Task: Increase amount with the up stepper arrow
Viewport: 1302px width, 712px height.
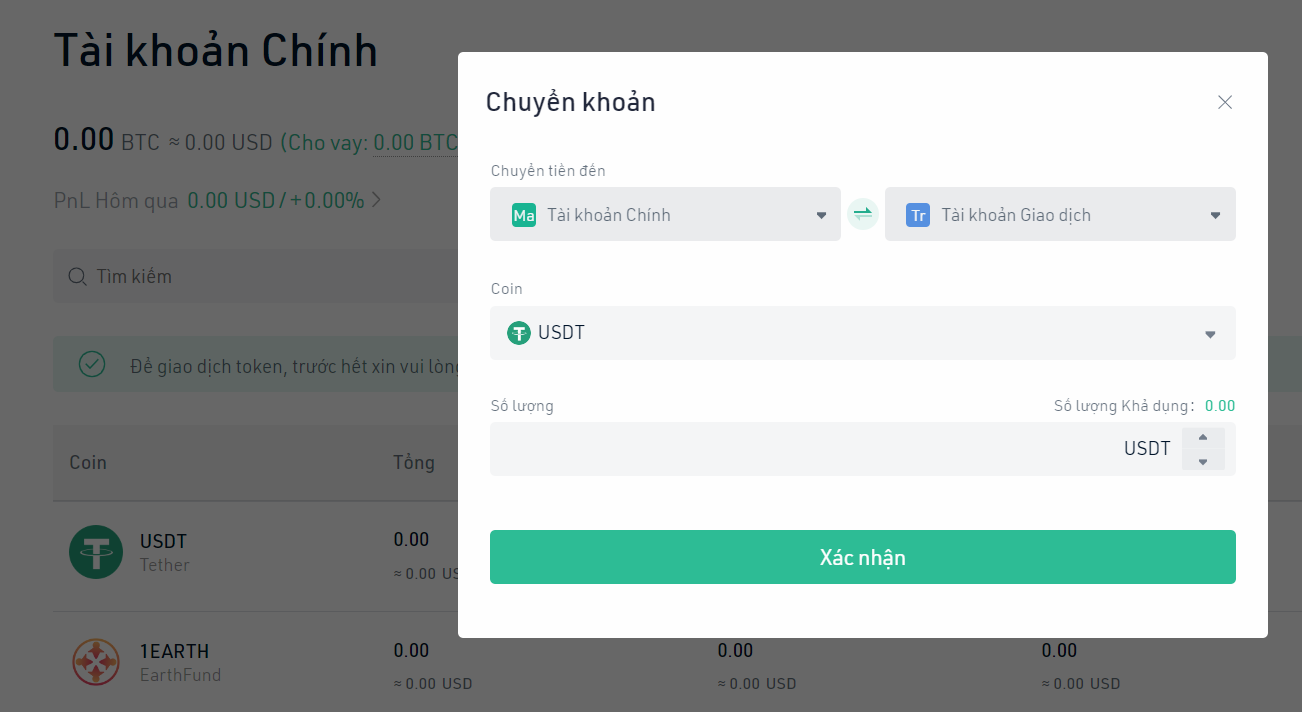Action: (x=1203, y=437)
